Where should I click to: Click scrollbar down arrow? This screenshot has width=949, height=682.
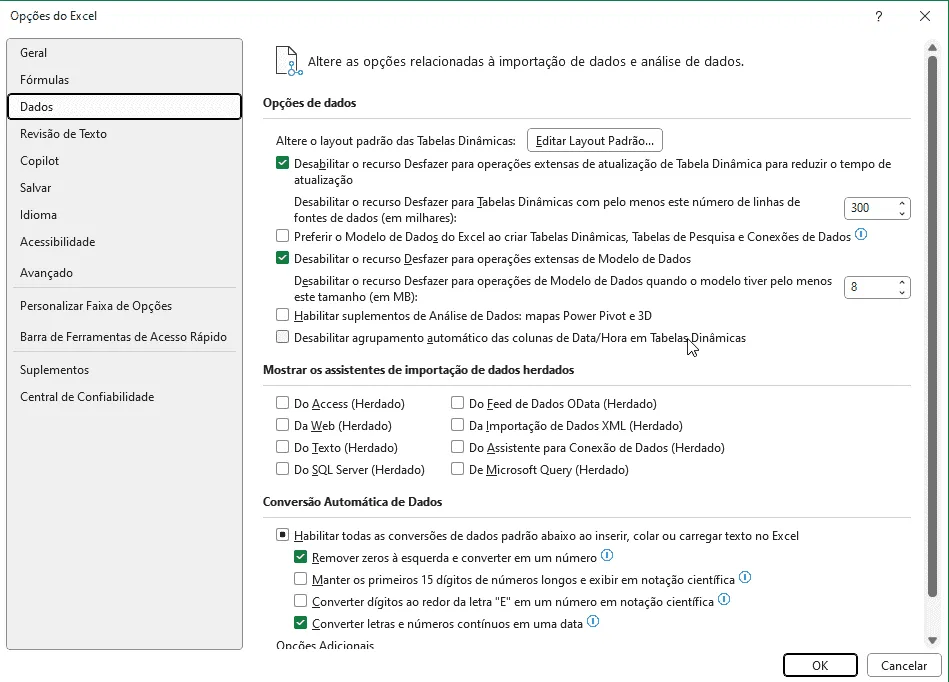tap(932, 640)
